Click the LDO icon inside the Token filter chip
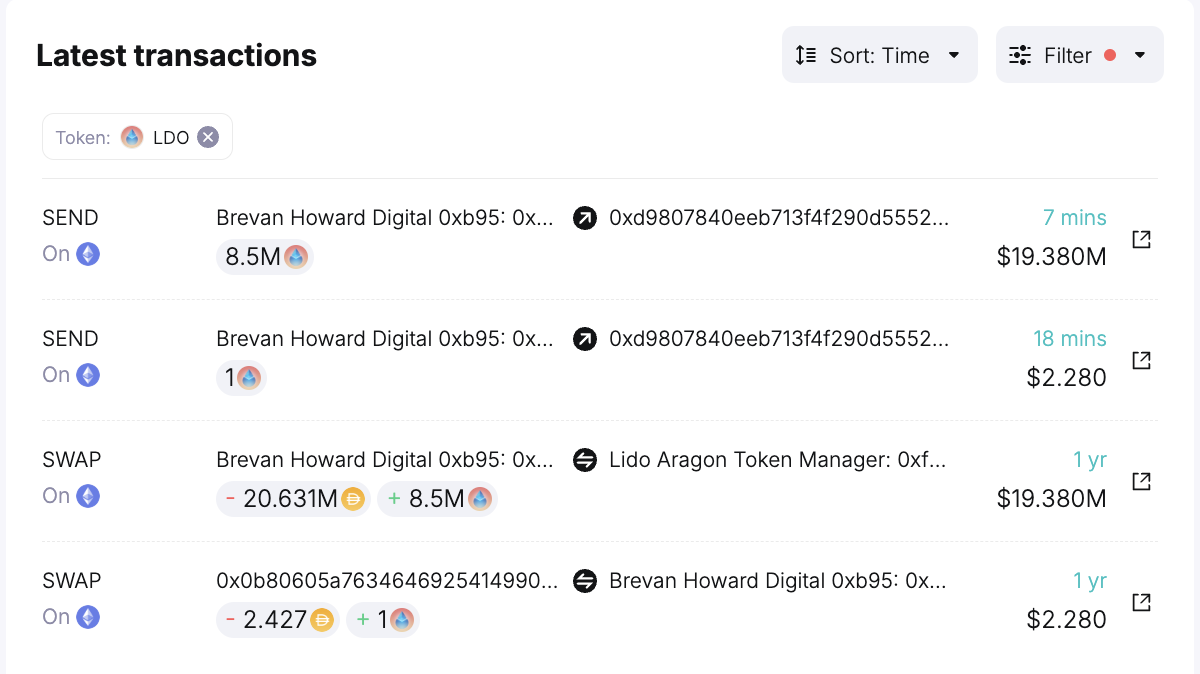Screen dimensions: 1200x674 click(x=132, y=136)
